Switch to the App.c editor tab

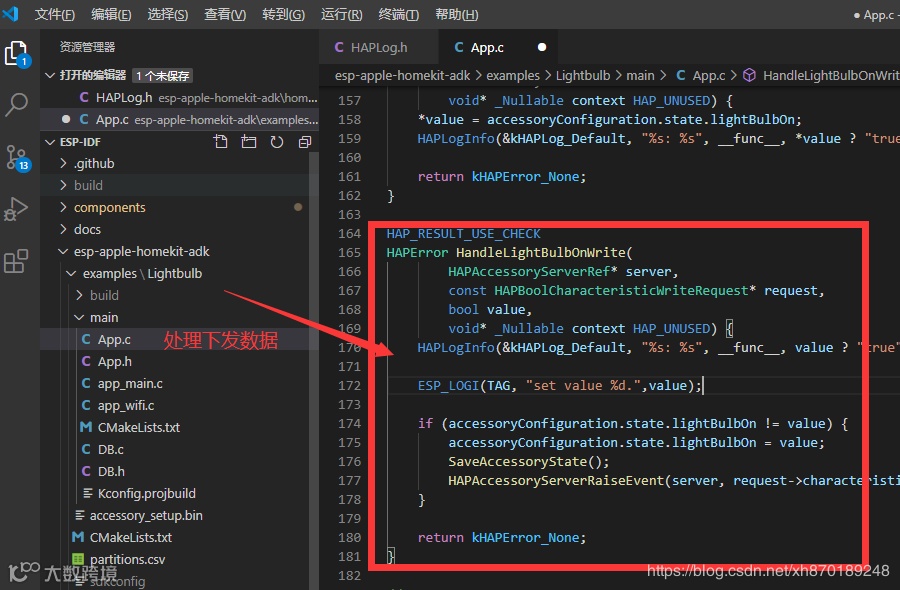tap(498, 47)
